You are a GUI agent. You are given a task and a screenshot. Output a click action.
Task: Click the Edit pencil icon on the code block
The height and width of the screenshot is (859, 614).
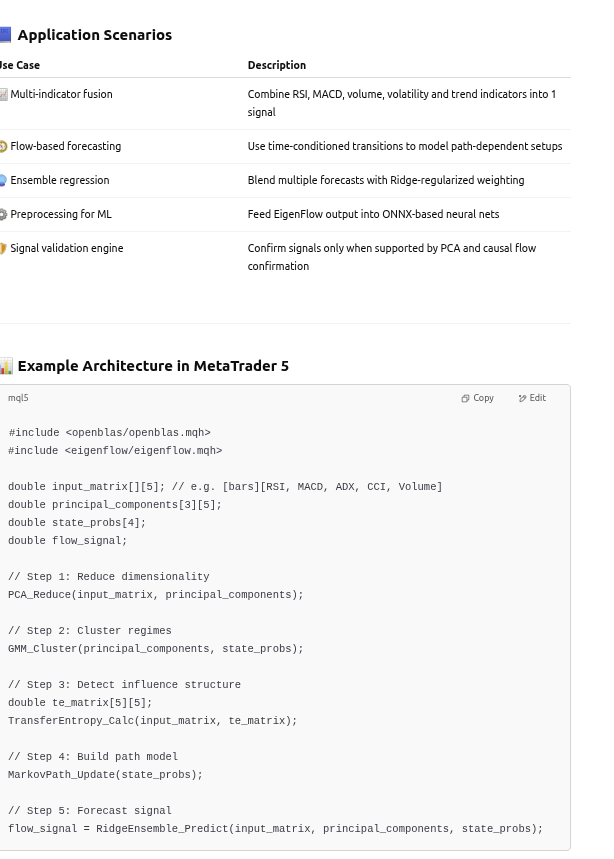[x=522, y=398]
